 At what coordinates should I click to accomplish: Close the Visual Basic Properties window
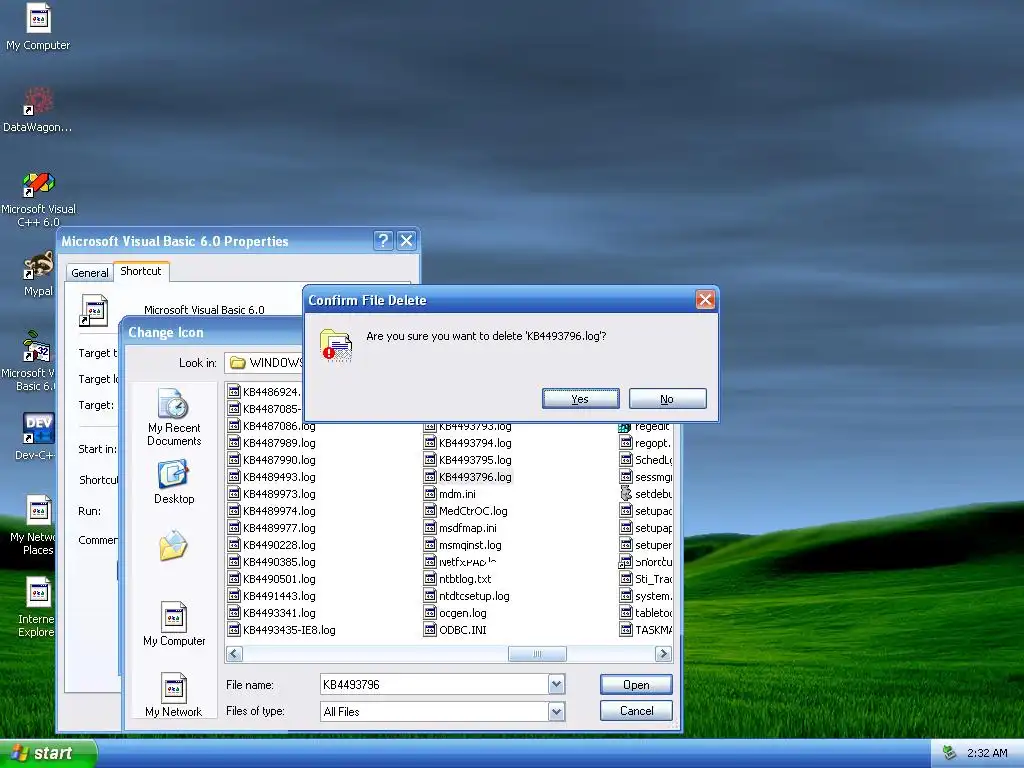406,240
